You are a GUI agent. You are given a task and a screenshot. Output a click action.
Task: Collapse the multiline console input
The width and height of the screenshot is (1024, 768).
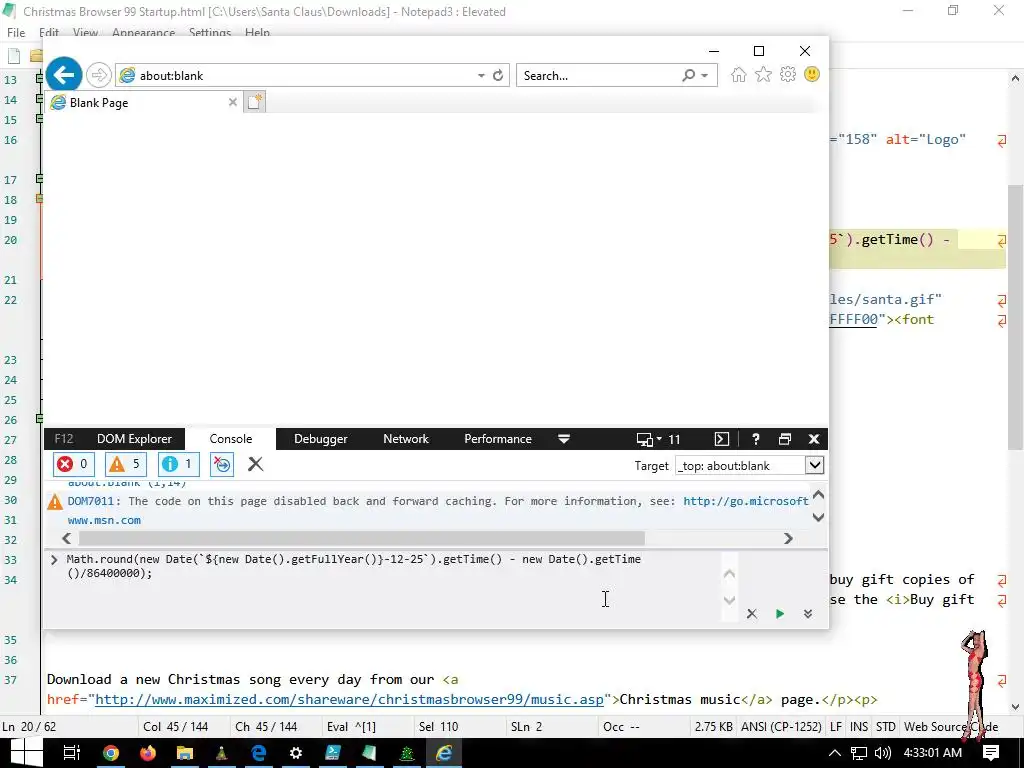(808, 614)
